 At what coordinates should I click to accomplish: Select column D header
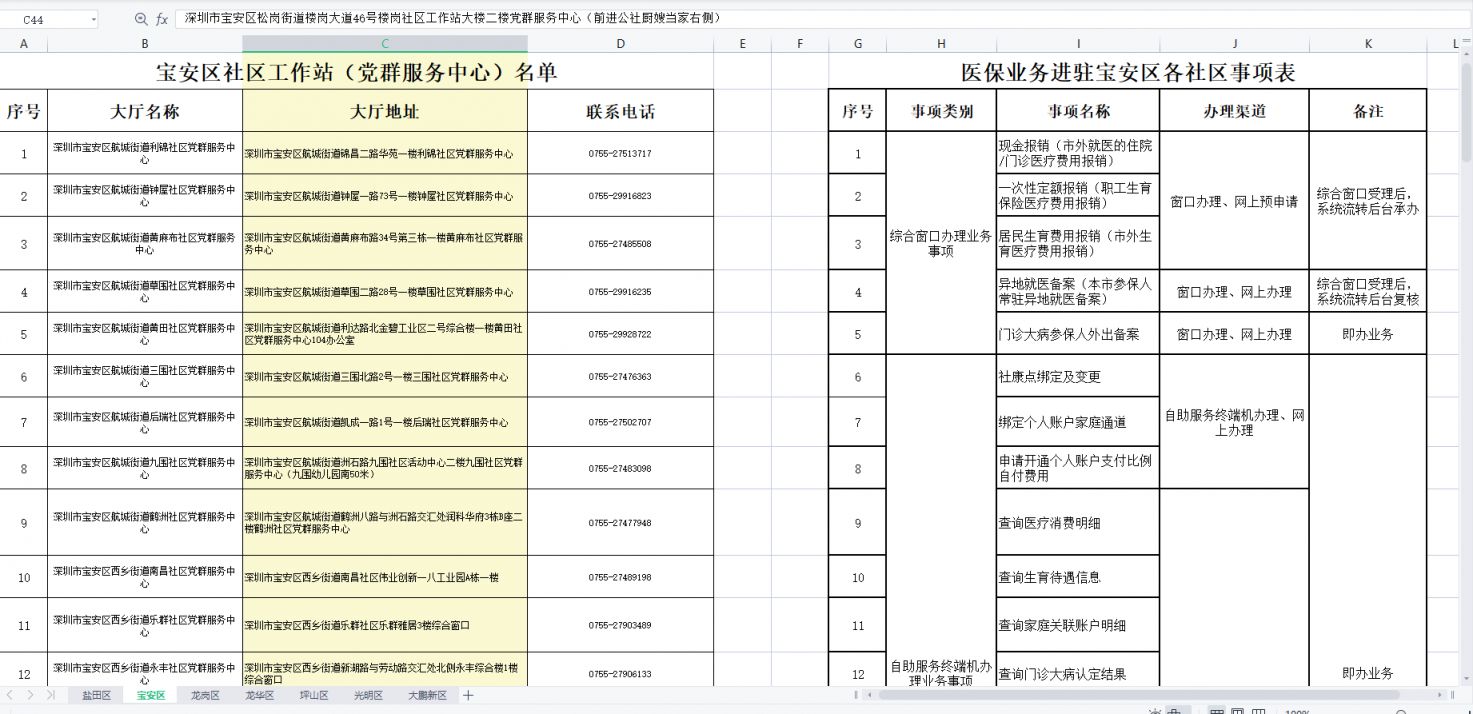(621, 43)
